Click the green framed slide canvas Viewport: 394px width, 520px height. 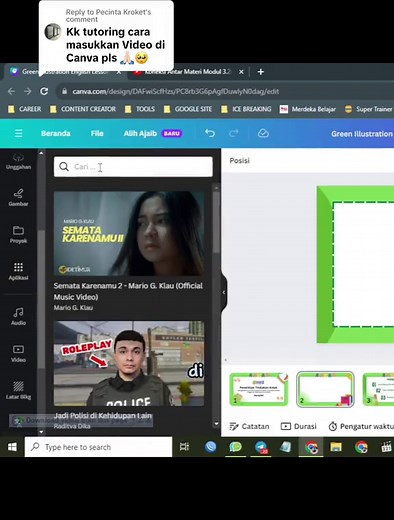click(x=355, y=264)
